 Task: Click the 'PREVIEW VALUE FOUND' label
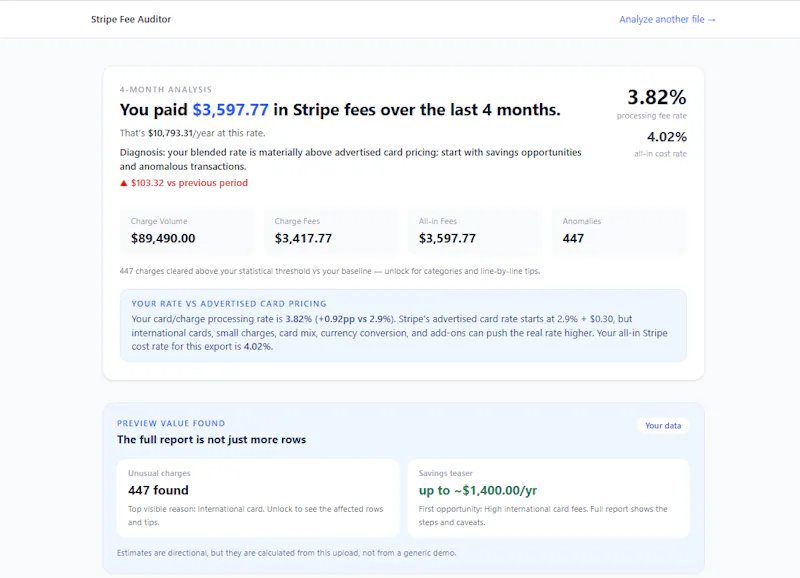coord(171,423)
